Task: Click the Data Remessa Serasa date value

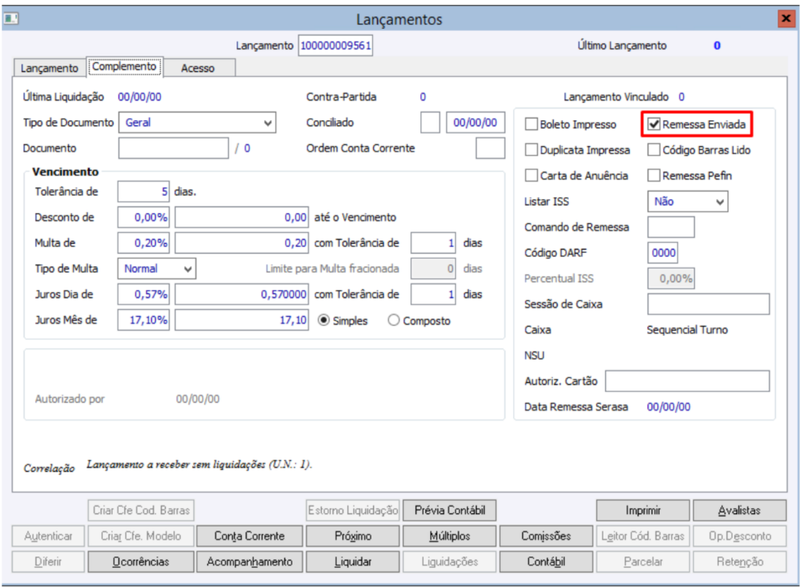Action: tap(668, 407)
